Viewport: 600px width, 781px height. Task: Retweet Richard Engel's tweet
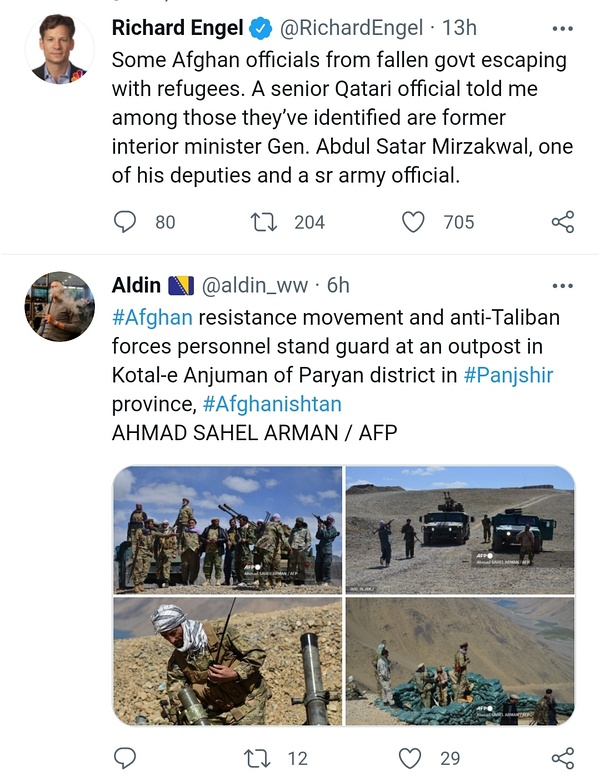263,221
